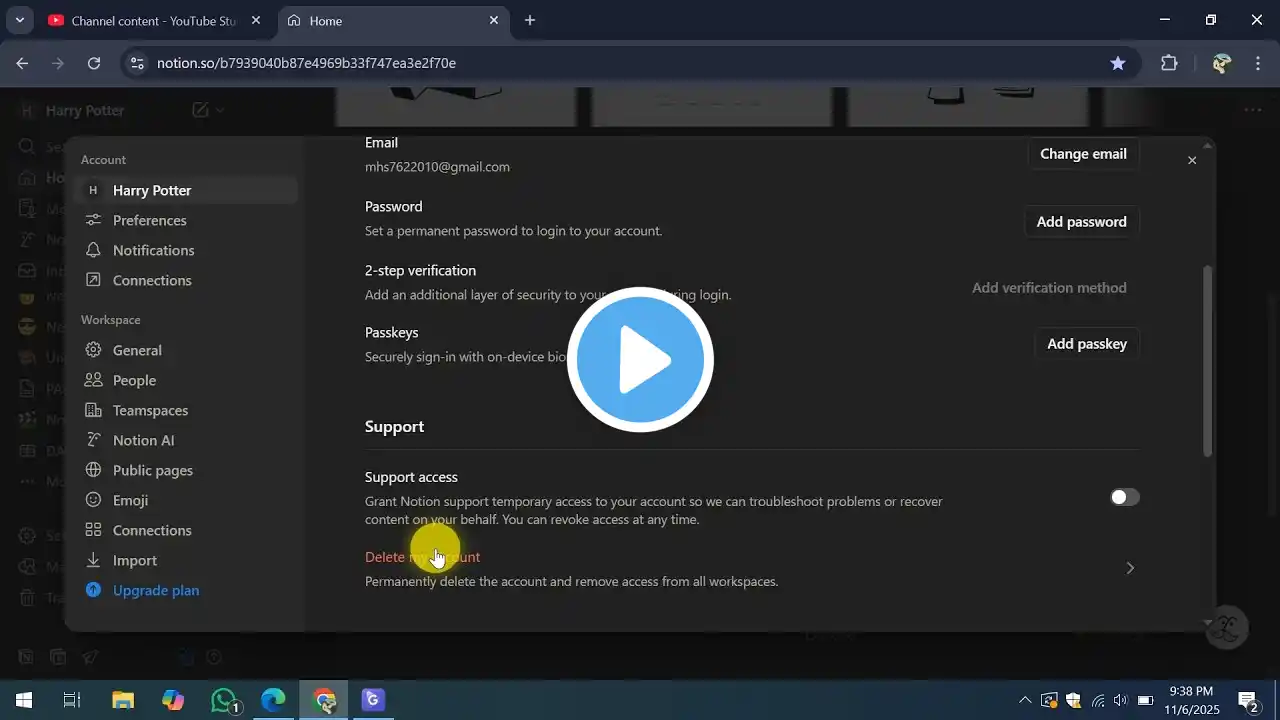Show hidden system tray icons
The height and width of the screenshot is (720, 1280).
coord(1025,700)
